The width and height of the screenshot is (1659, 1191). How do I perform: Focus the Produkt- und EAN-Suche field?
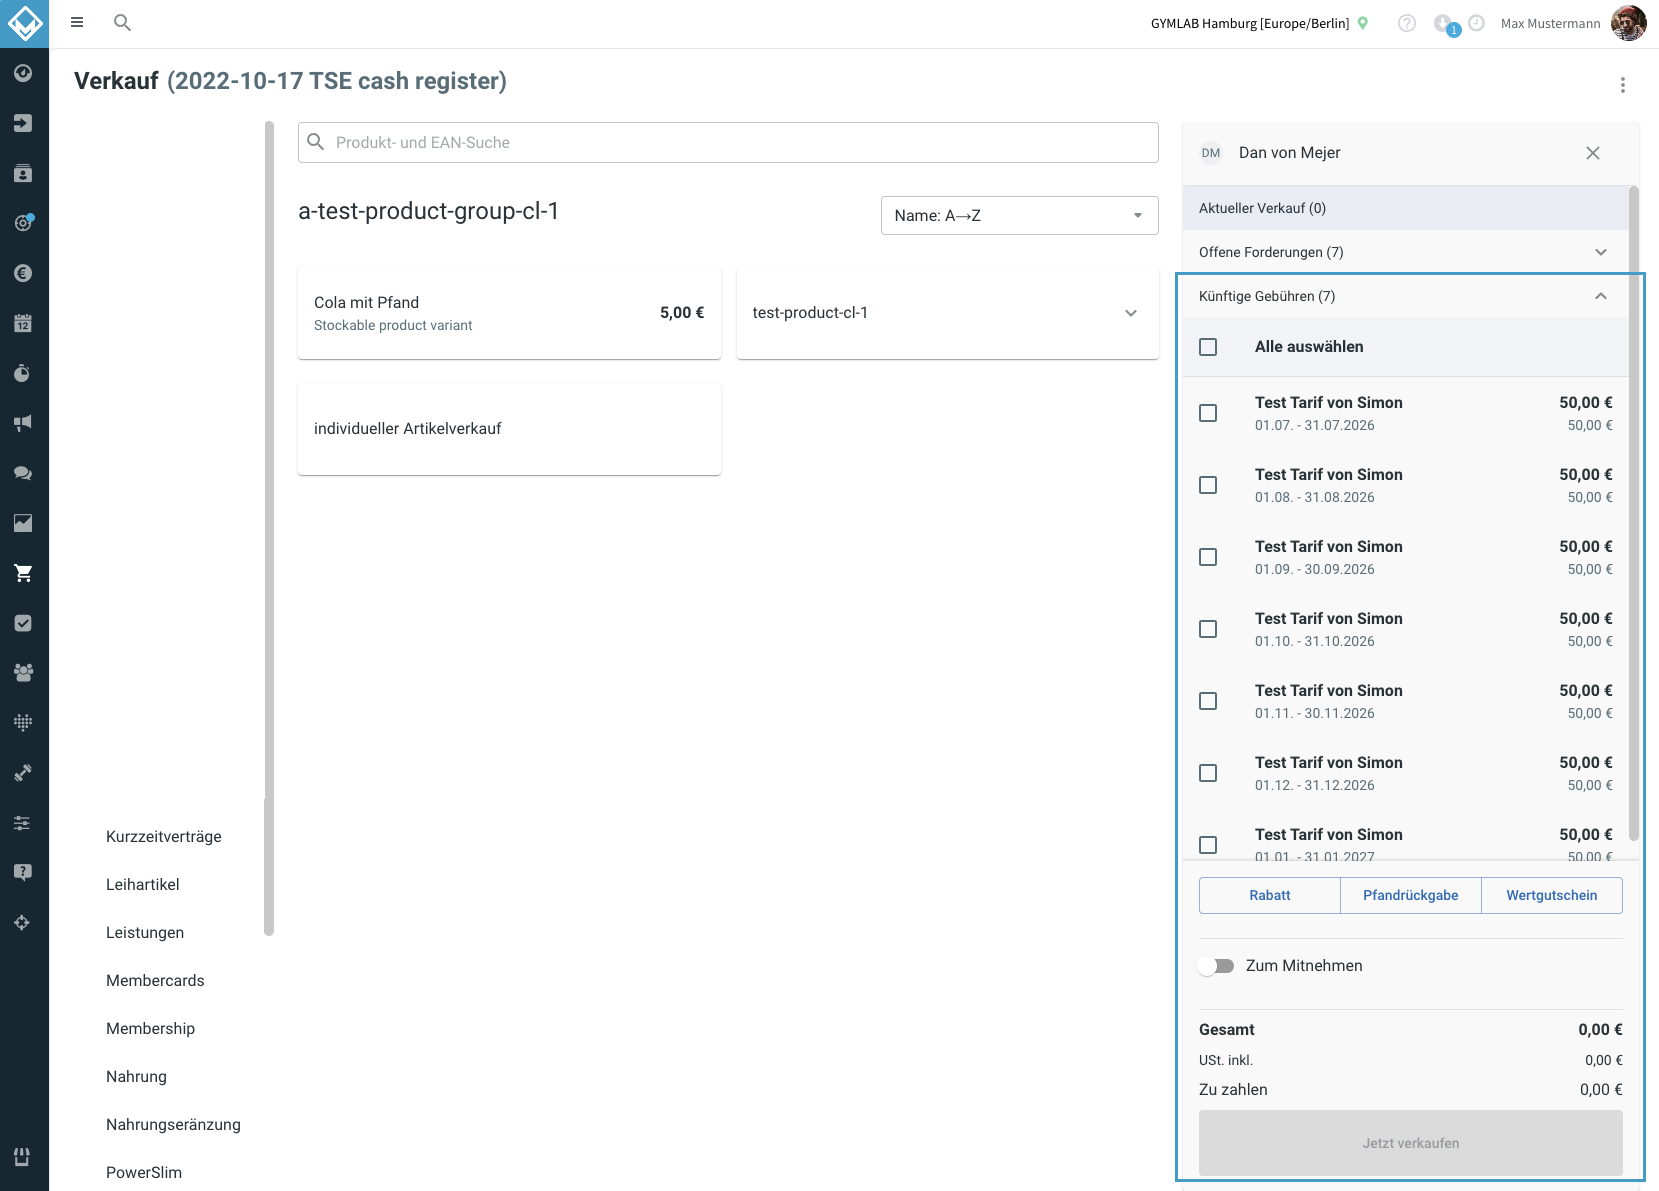click(x=728, y=142)
